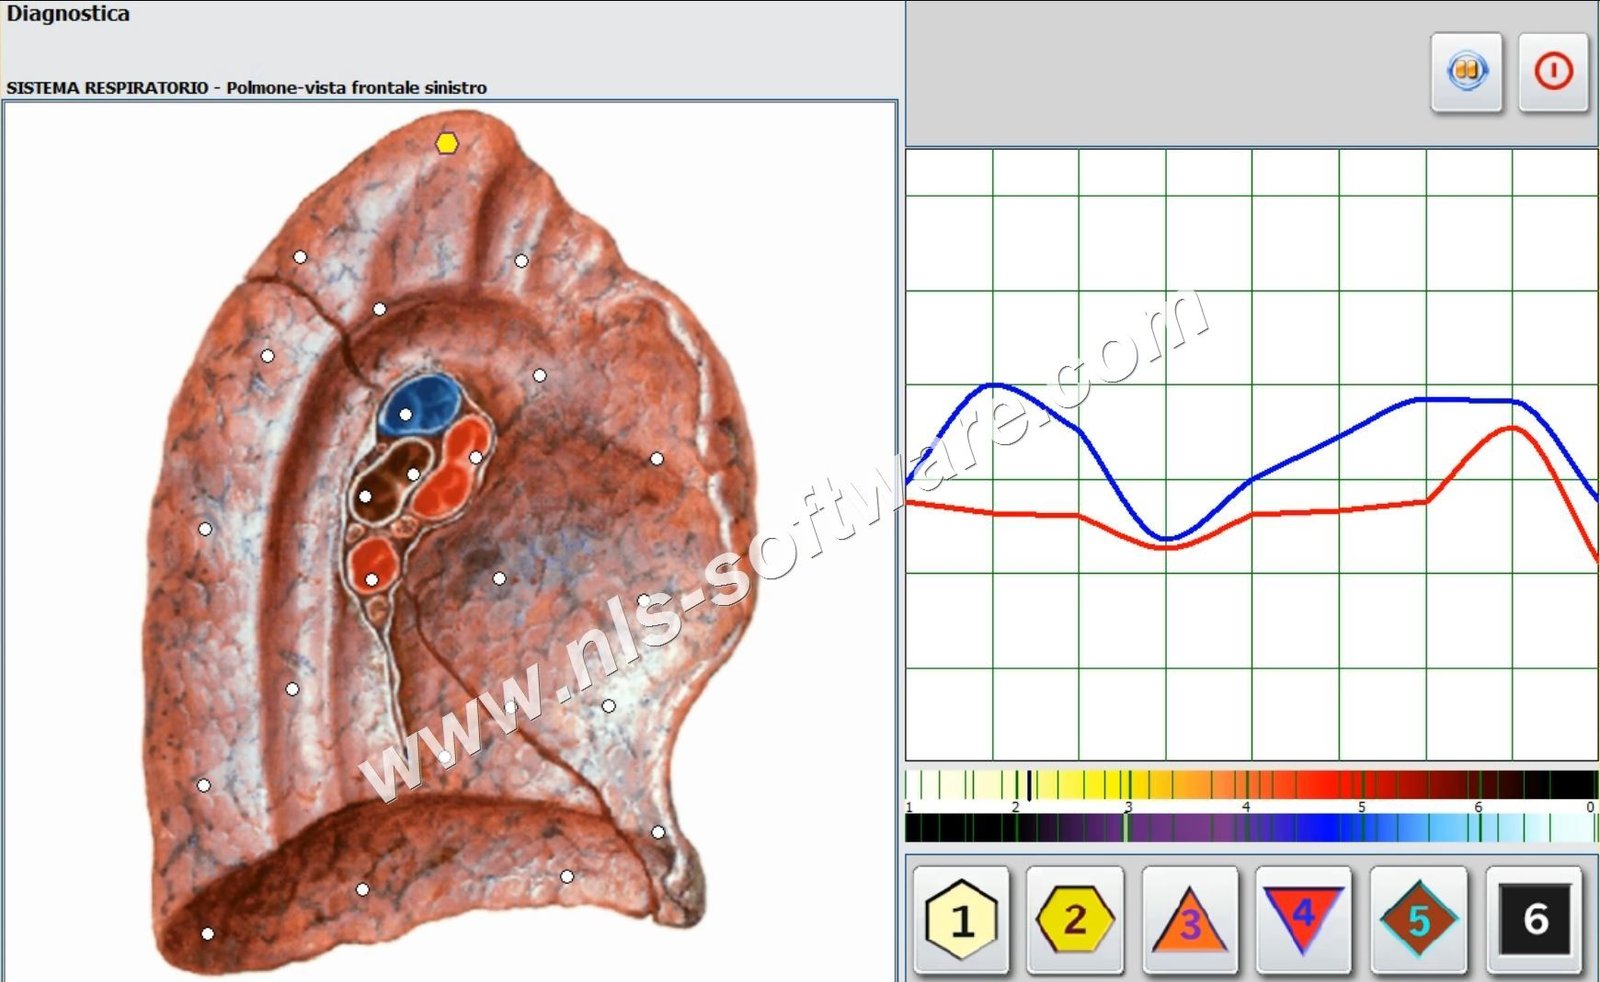The height and width of the screenshot is (982, 1600).
Task: Select the level 3 orange triangle icon
Action: coord(1189,919)
